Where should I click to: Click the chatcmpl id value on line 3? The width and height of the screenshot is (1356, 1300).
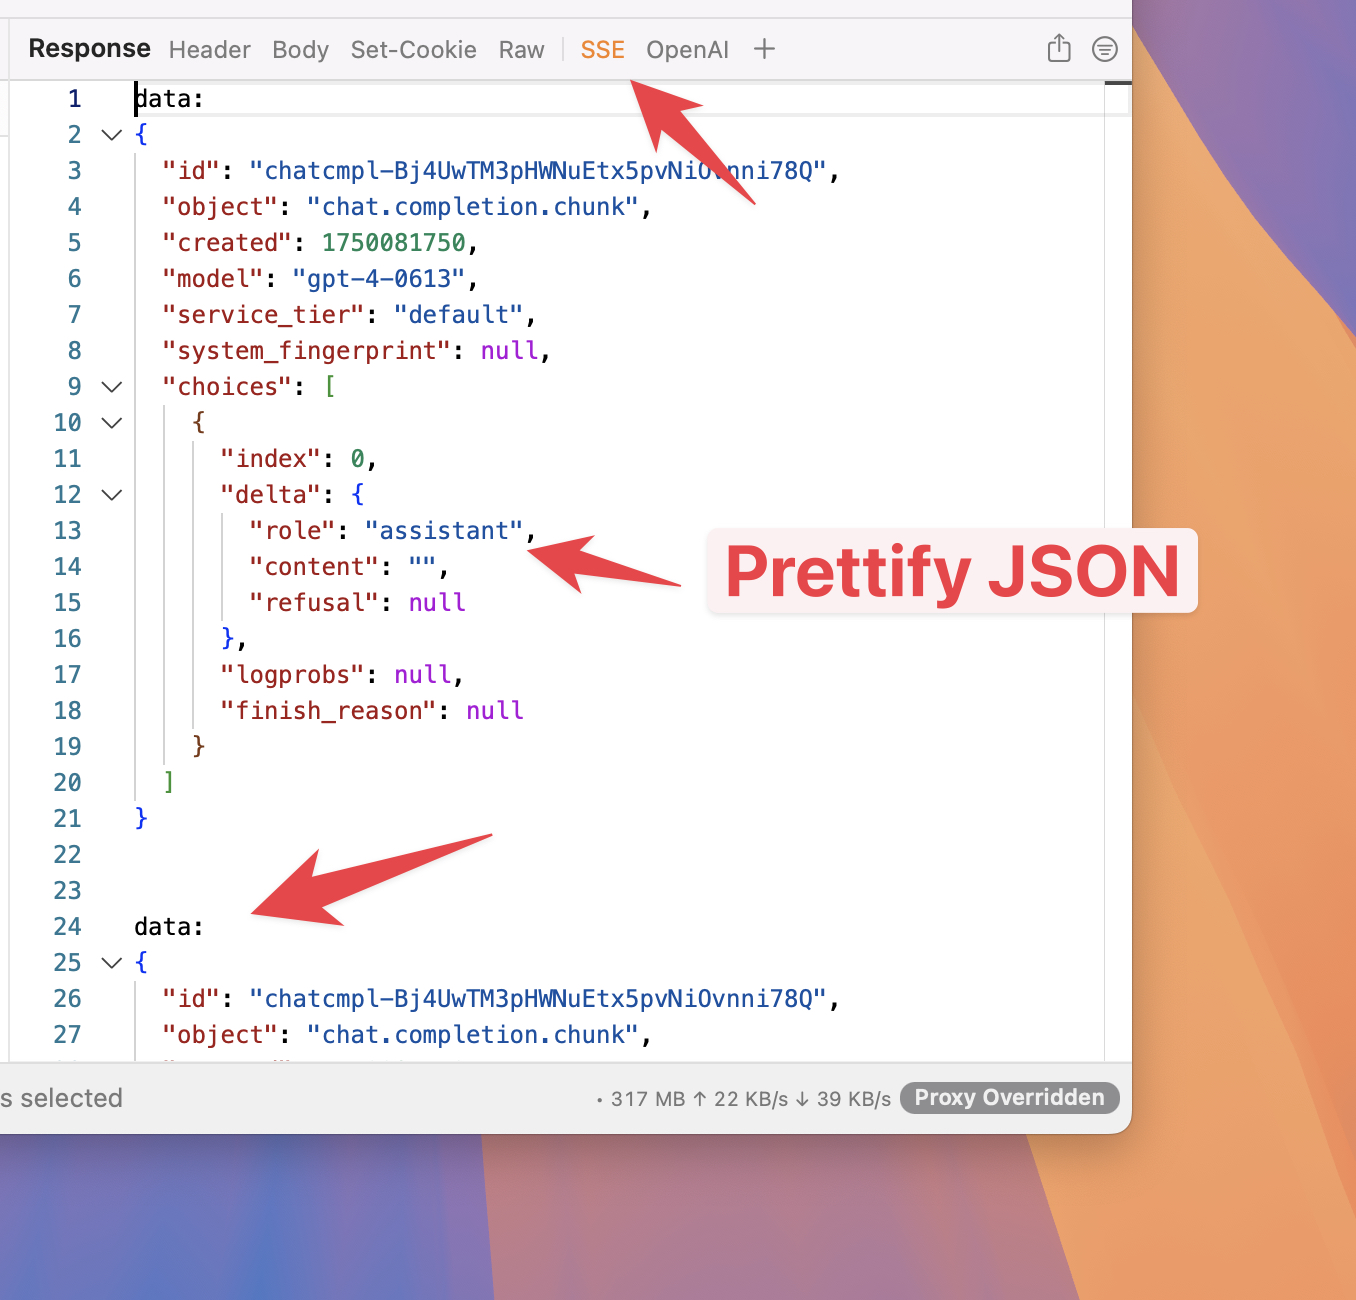[537, 171]
